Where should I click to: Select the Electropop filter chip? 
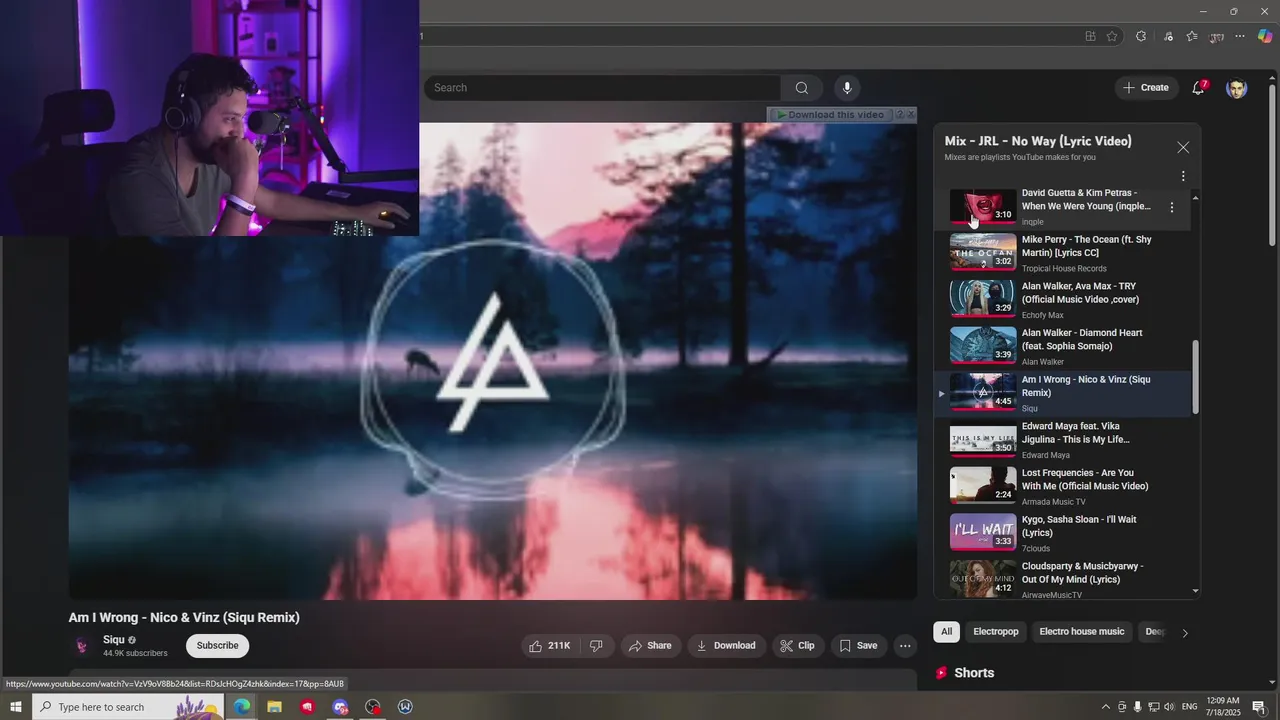[x=996, y=632]
